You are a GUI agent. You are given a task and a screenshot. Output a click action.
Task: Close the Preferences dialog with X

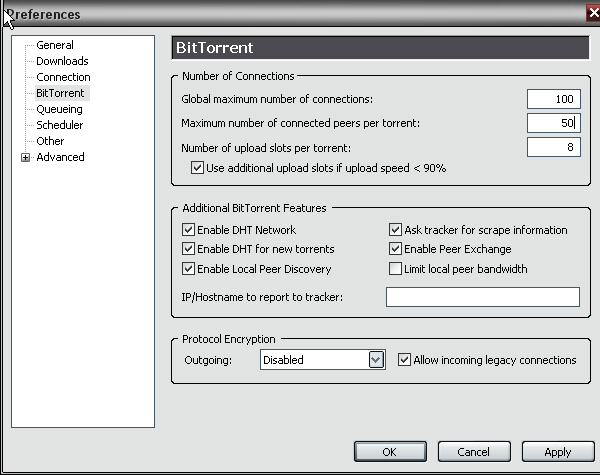[x=593, y=13]
